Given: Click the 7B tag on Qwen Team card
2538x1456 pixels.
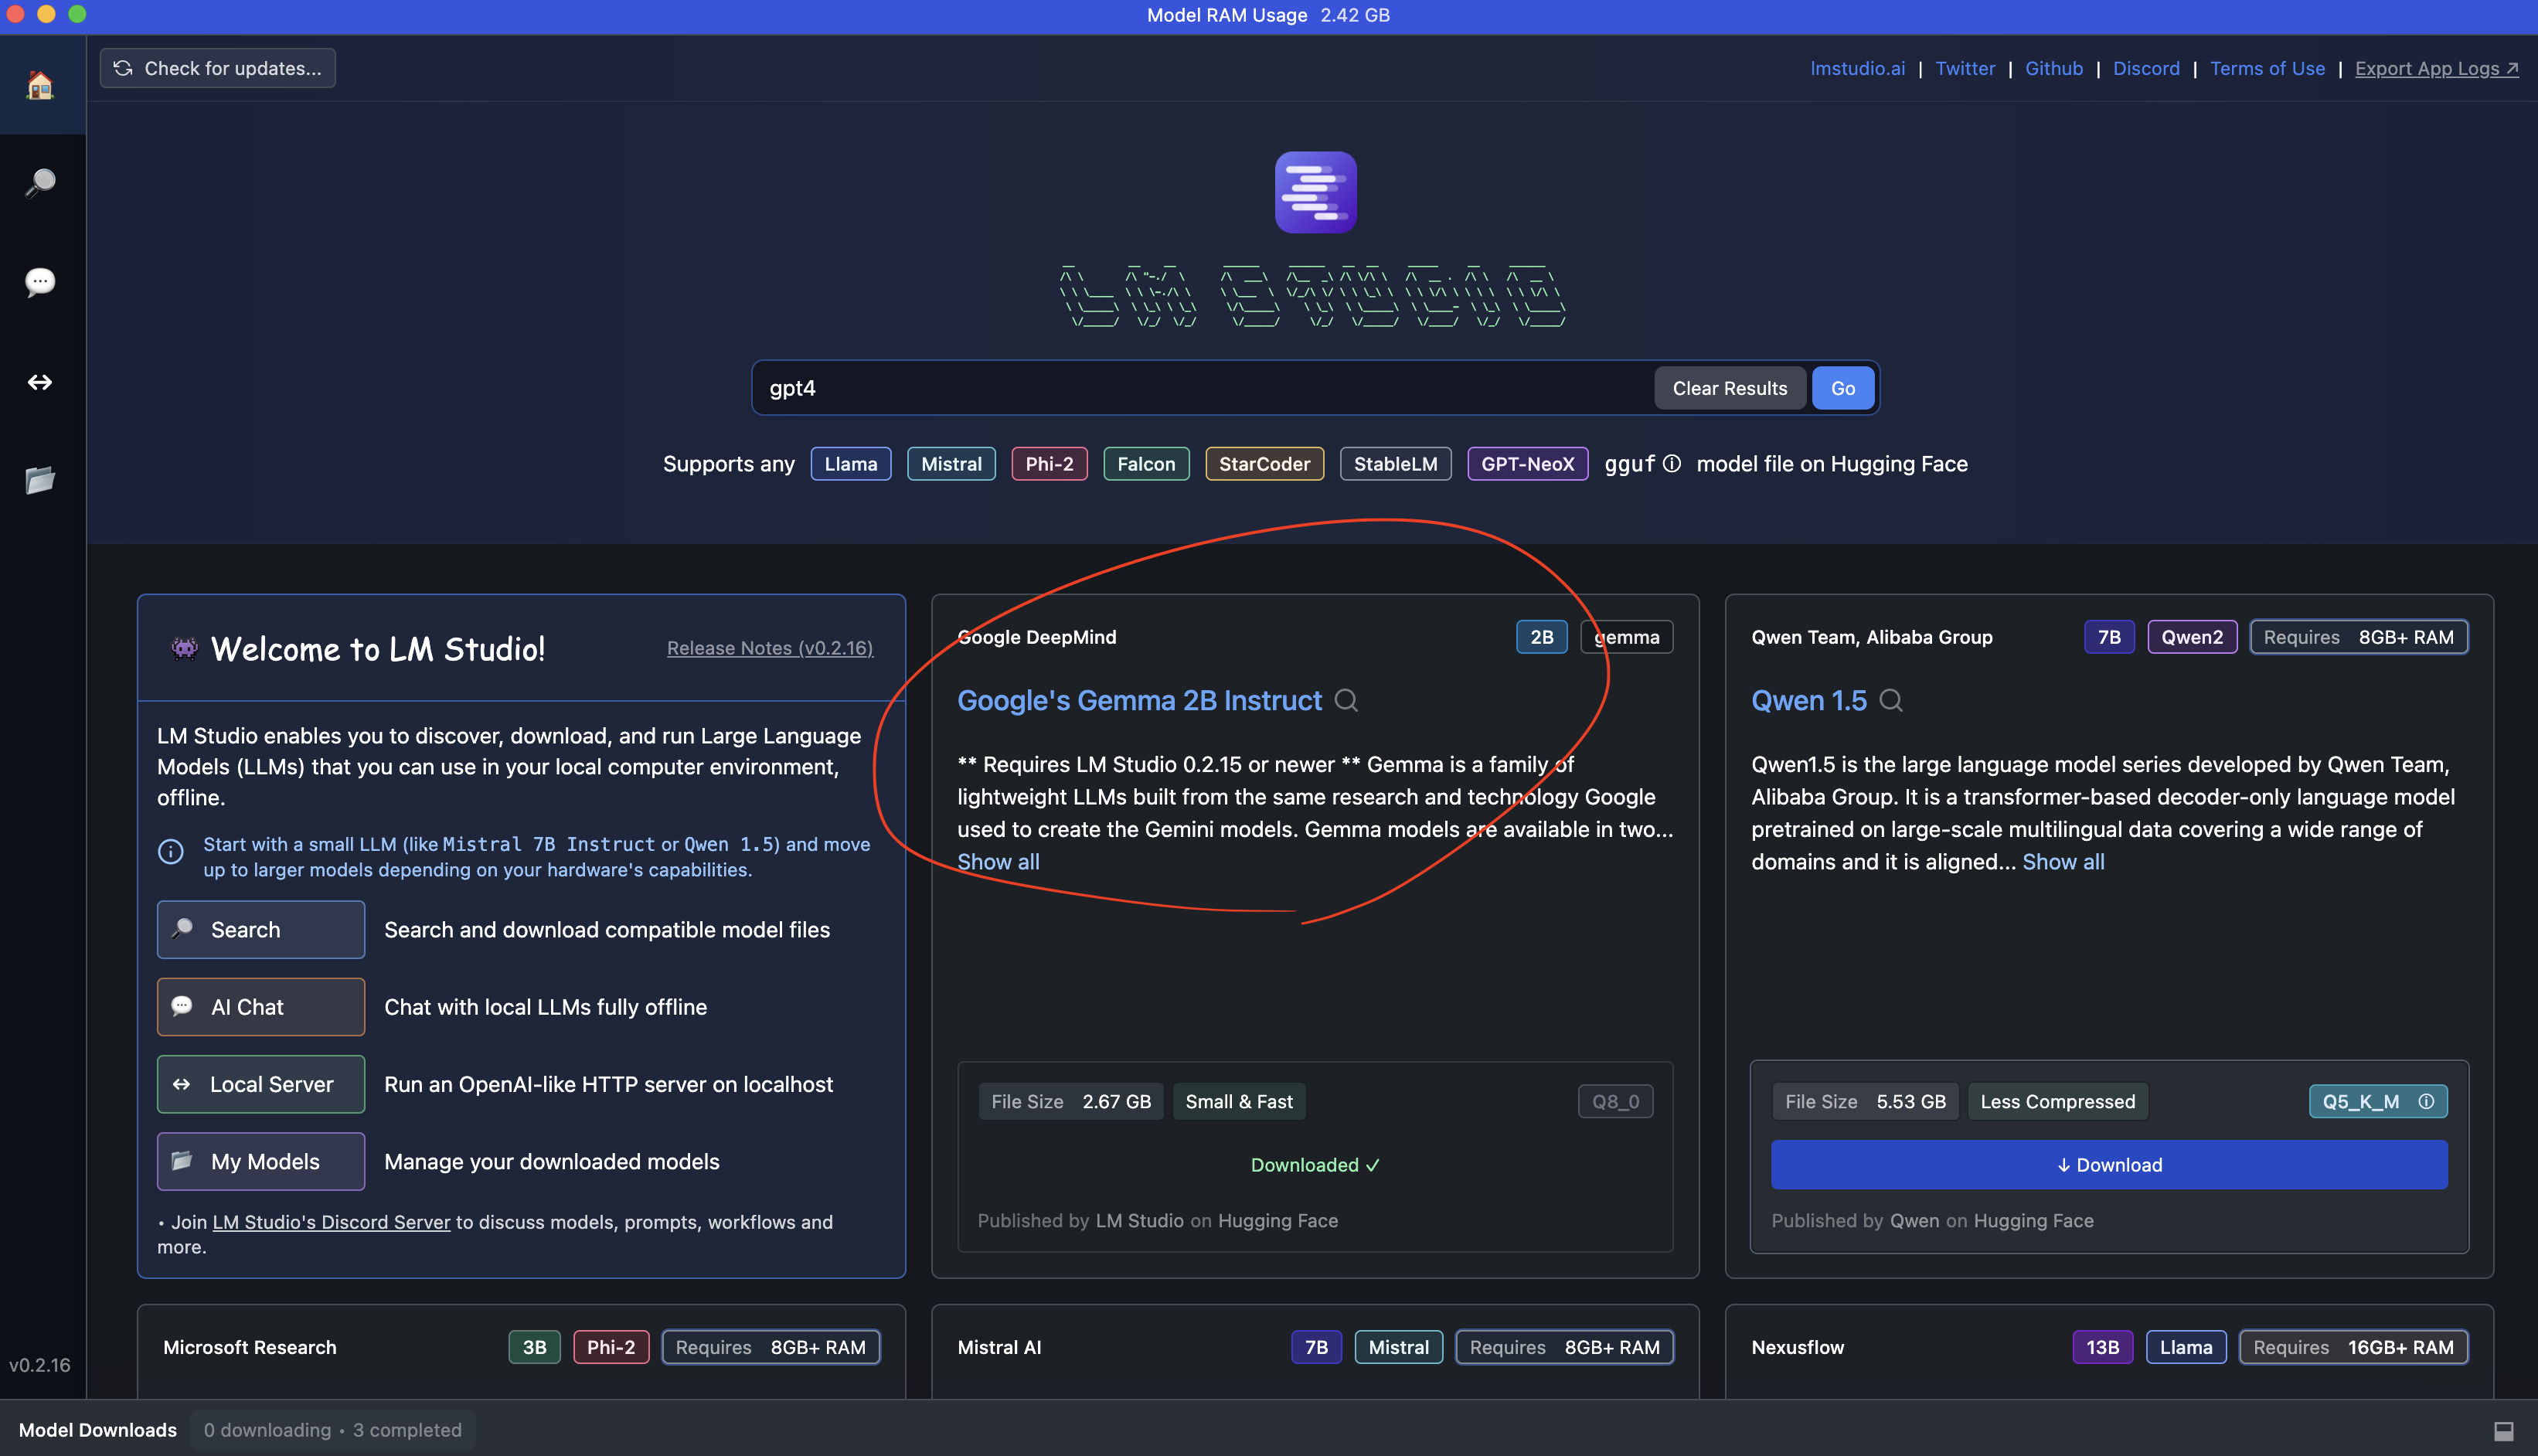Looking at the screenshot, I should point(2109,637).
